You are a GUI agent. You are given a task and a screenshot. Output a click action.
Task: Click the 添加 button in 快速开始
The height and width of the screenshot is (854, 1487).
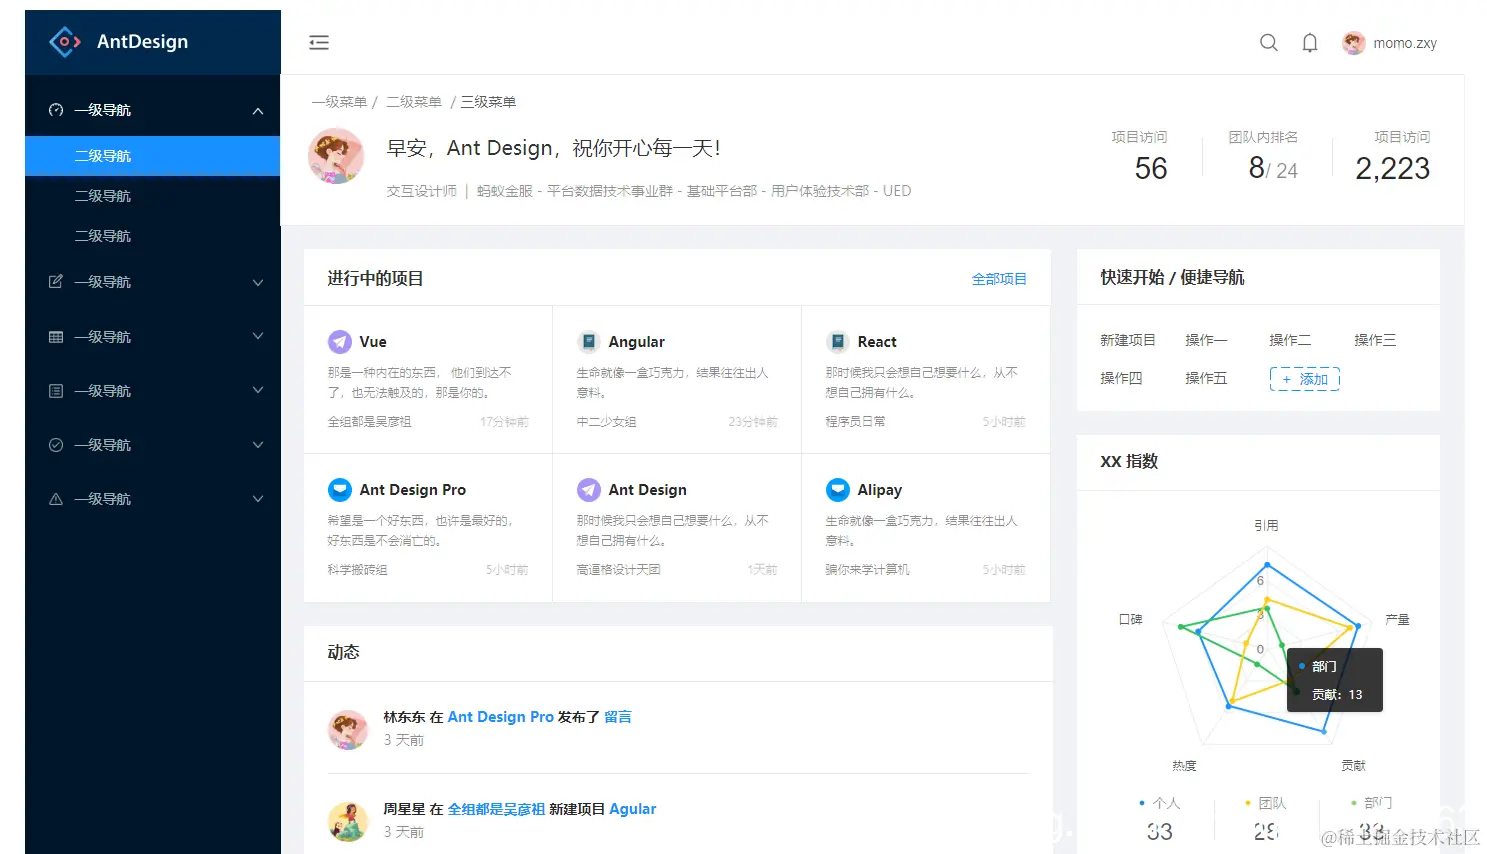click(1304, 378)
